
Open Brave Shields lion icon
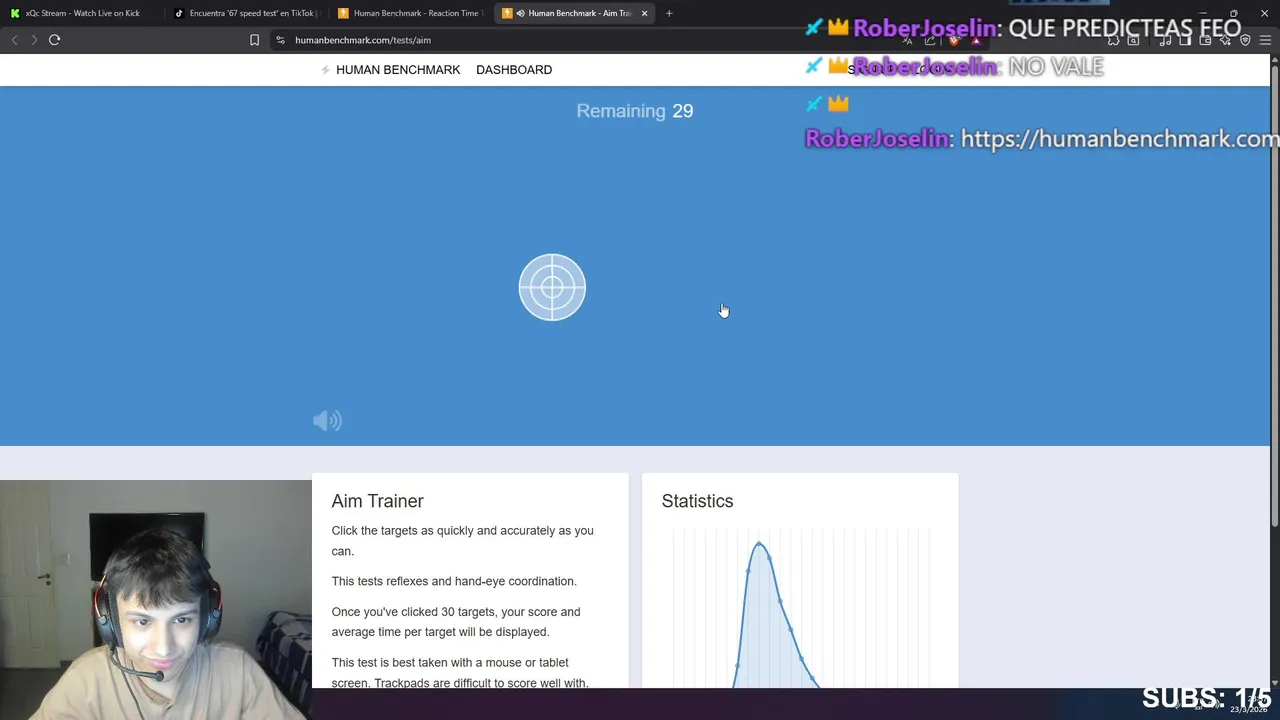tap(954, 40)
